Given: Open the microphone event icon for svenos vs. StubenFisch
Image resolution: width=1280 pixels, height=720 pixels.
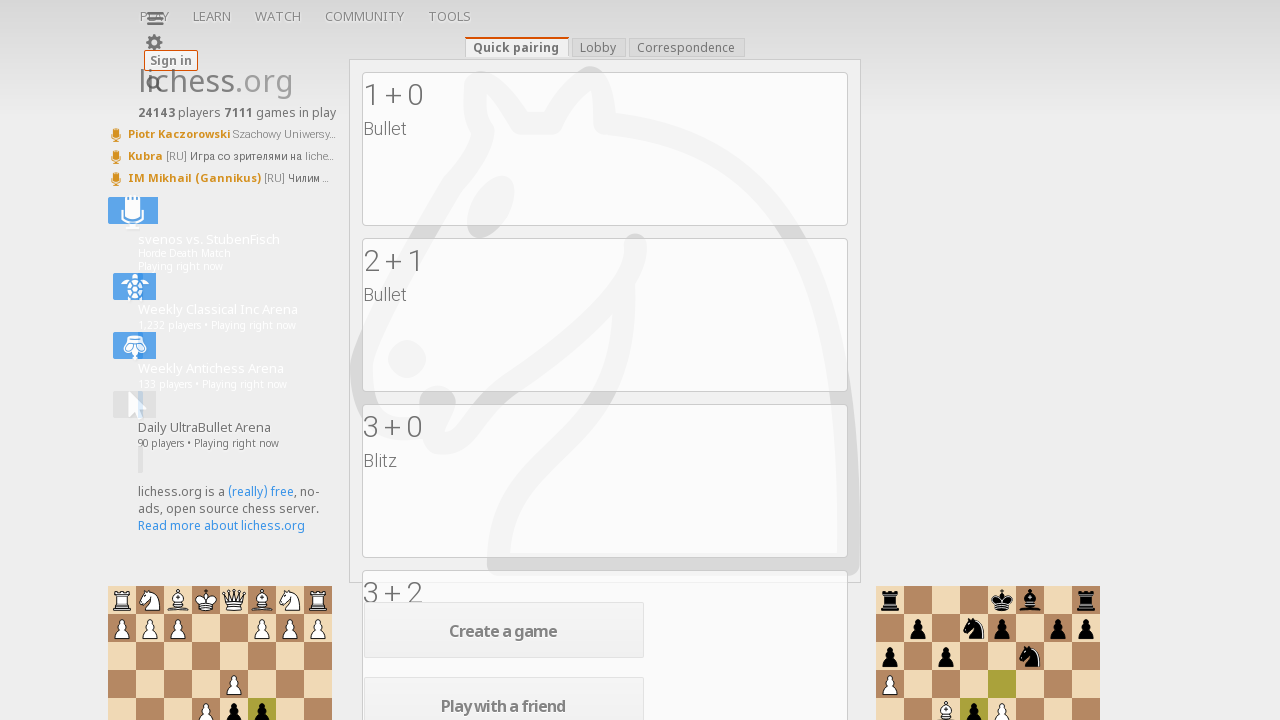Looking at the screenshot, I should click(133, 212).
